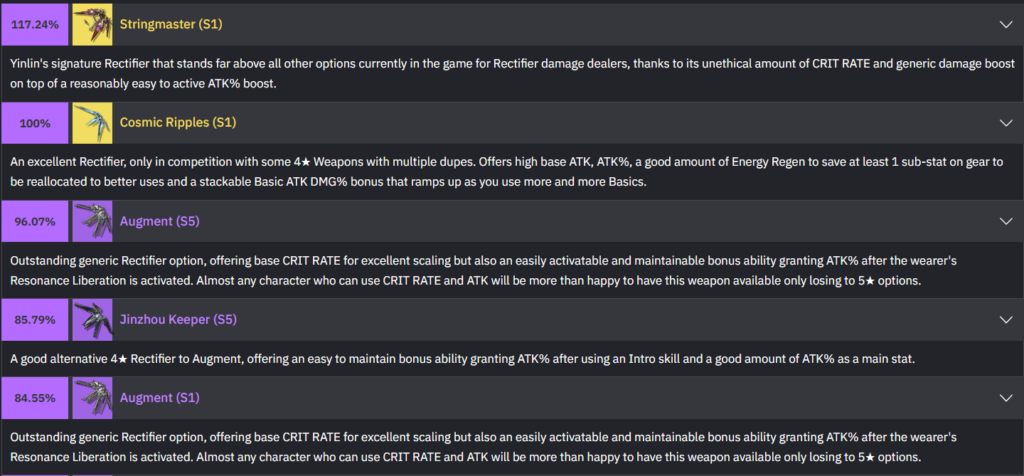The width and height of the screenshot is (1024, 476).
Task: Click the 117.24% rating badge
Action: [35, 23]
